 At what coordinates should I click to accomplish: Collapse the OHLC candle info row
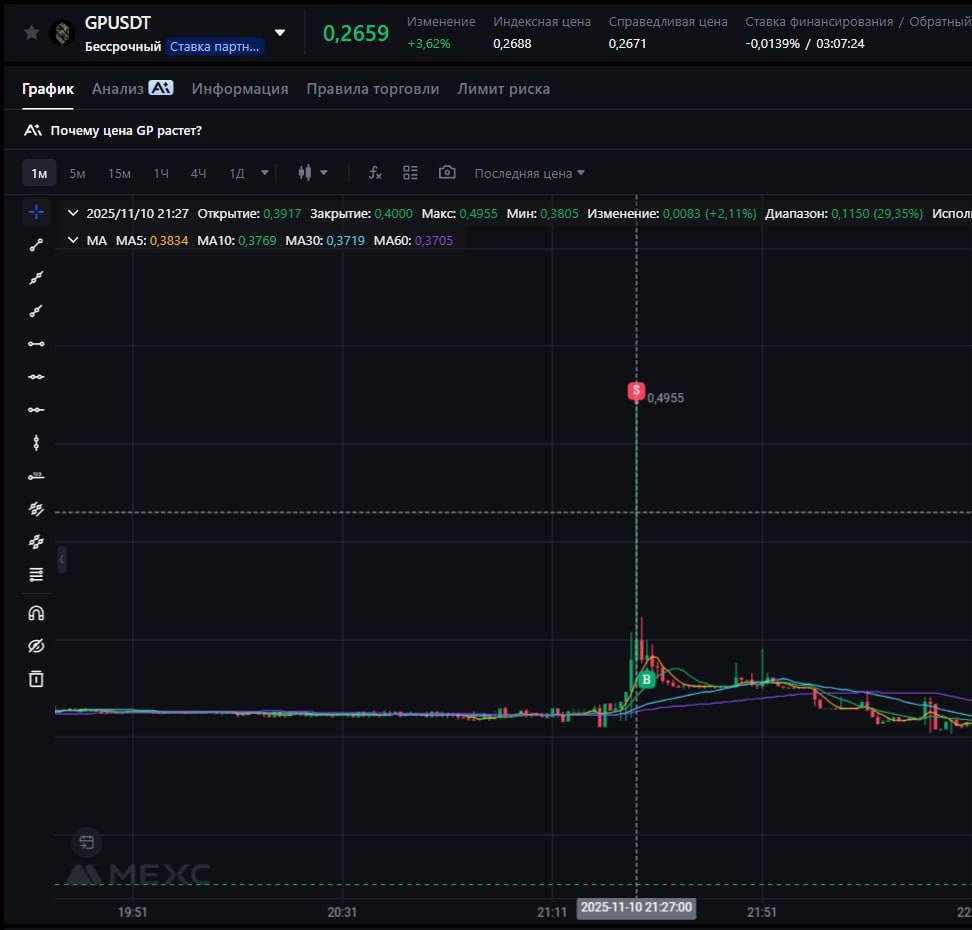pyautogui.click(x=73, y=213)
